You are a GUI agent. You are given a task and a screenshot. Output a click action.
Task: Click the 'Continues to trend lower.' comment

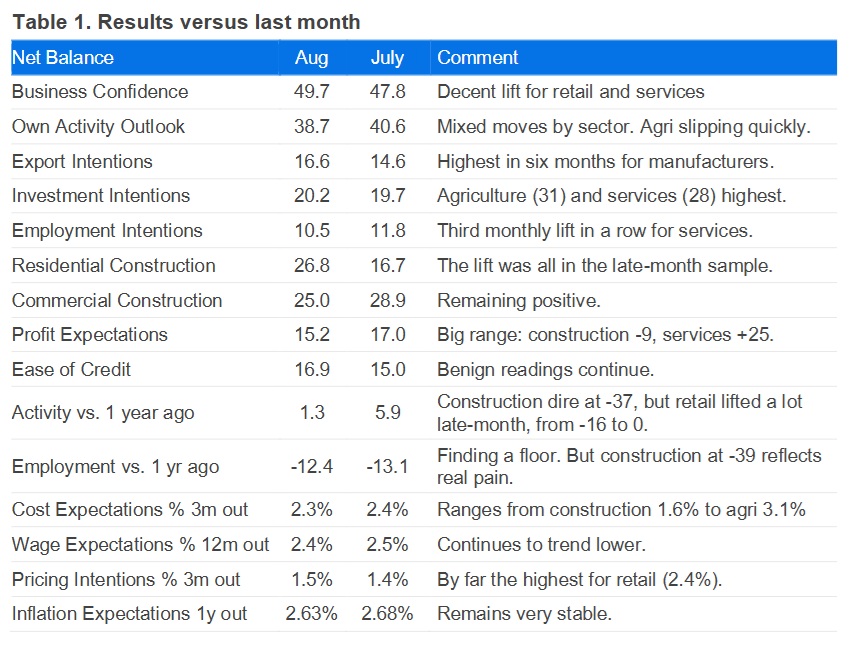(541, 545)
